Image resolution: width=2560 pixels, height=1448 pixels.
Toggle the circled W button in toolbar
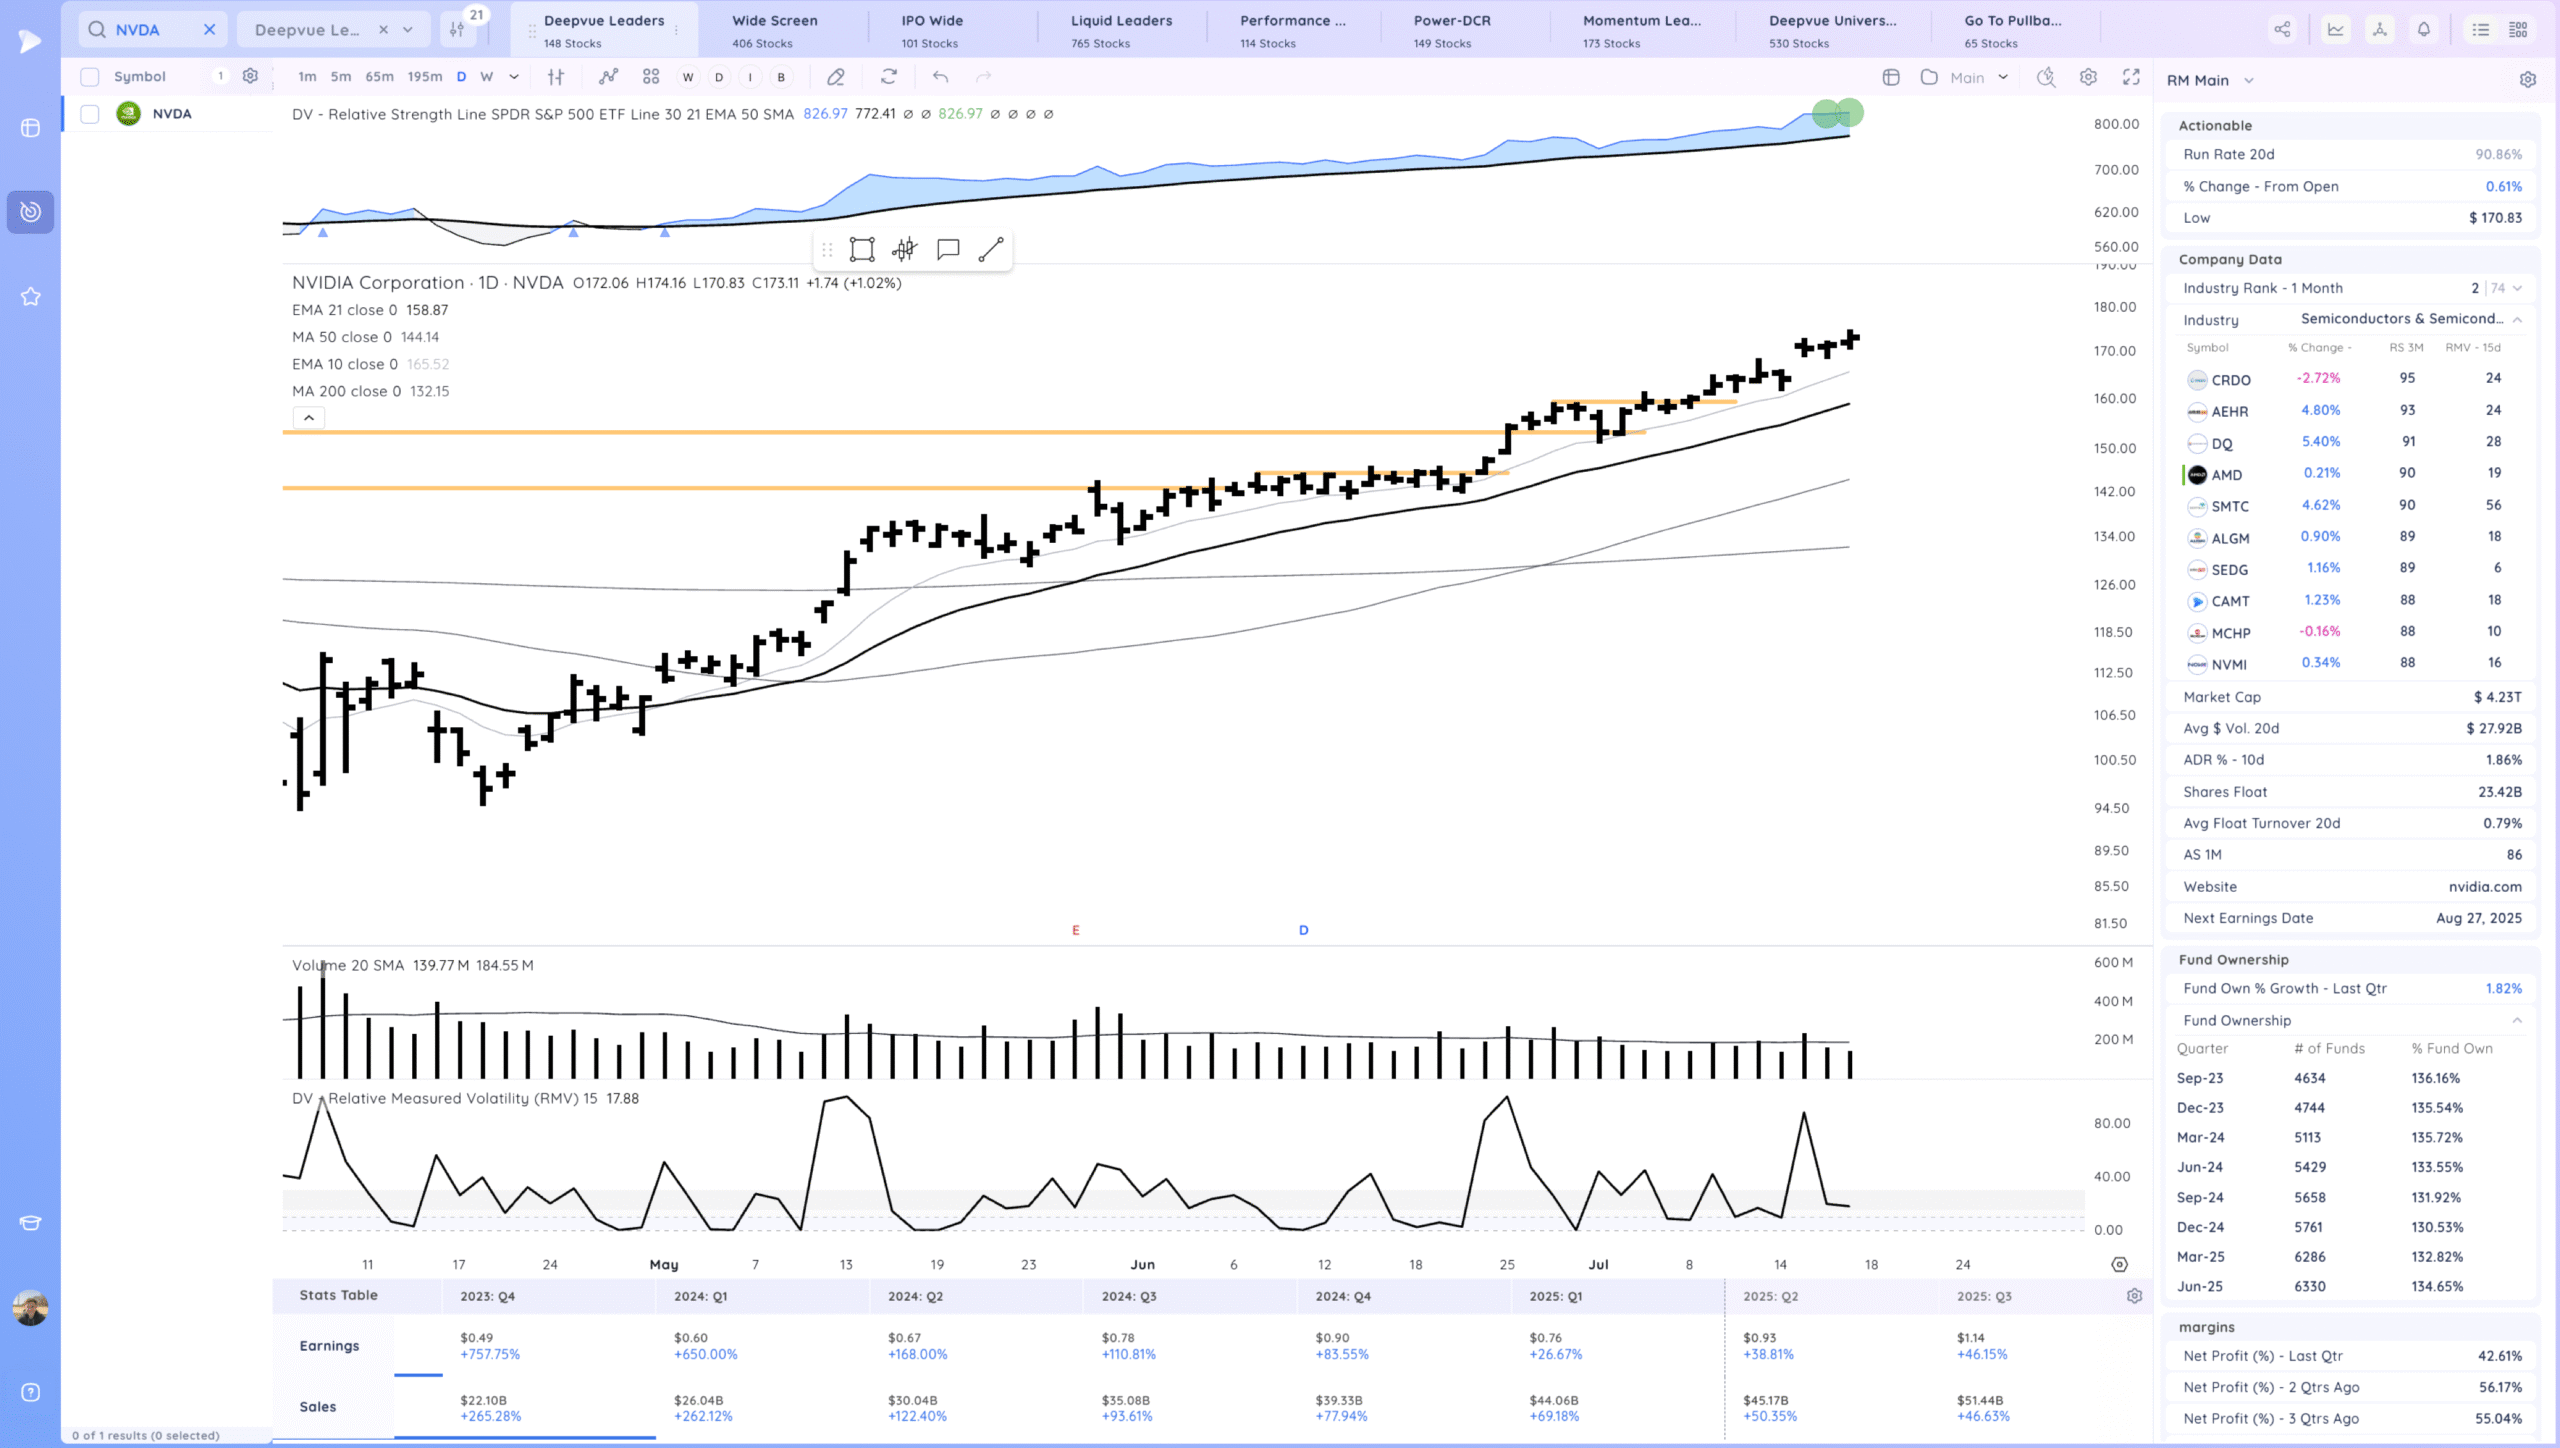(688, 77)
